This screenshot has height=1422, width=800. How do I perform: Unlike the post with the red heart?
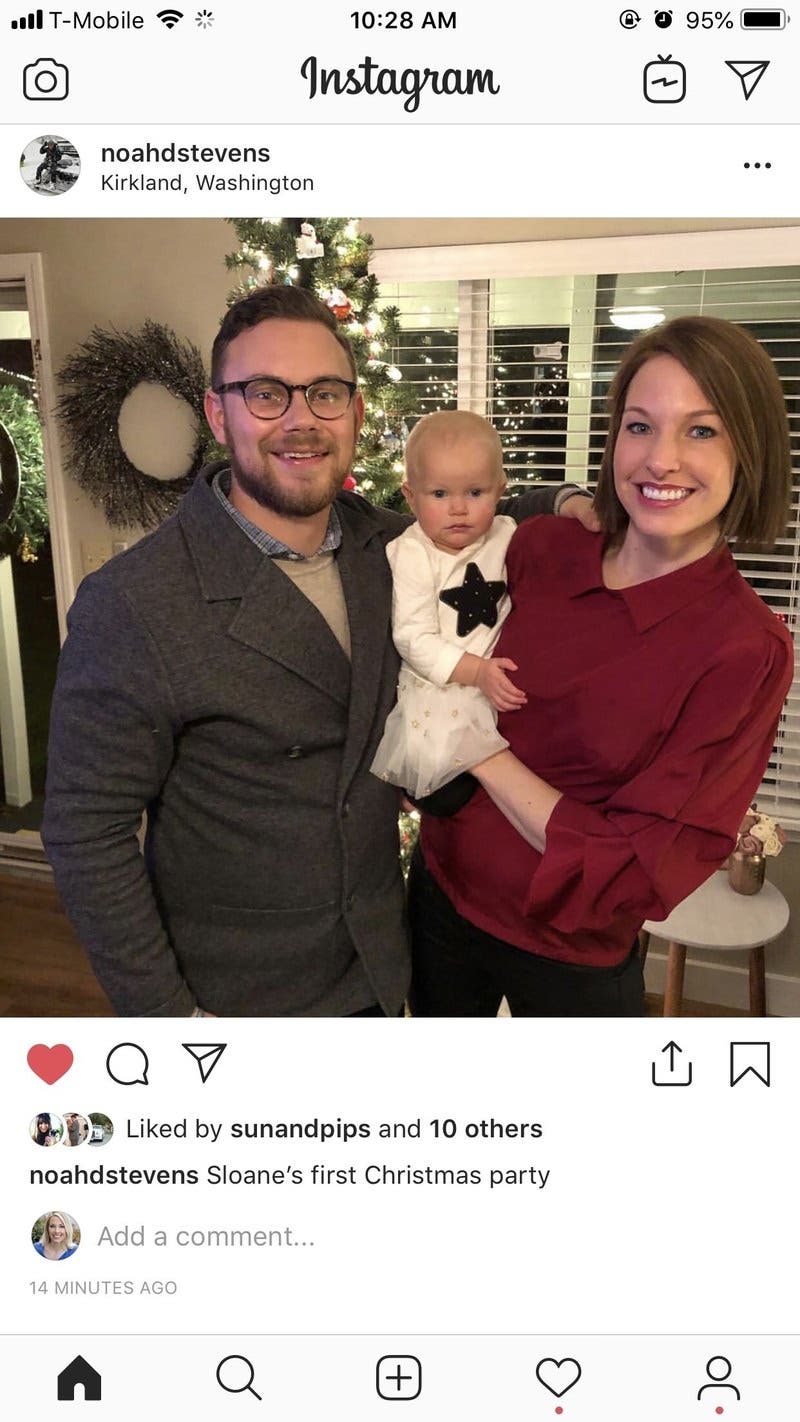[50, 1064]
